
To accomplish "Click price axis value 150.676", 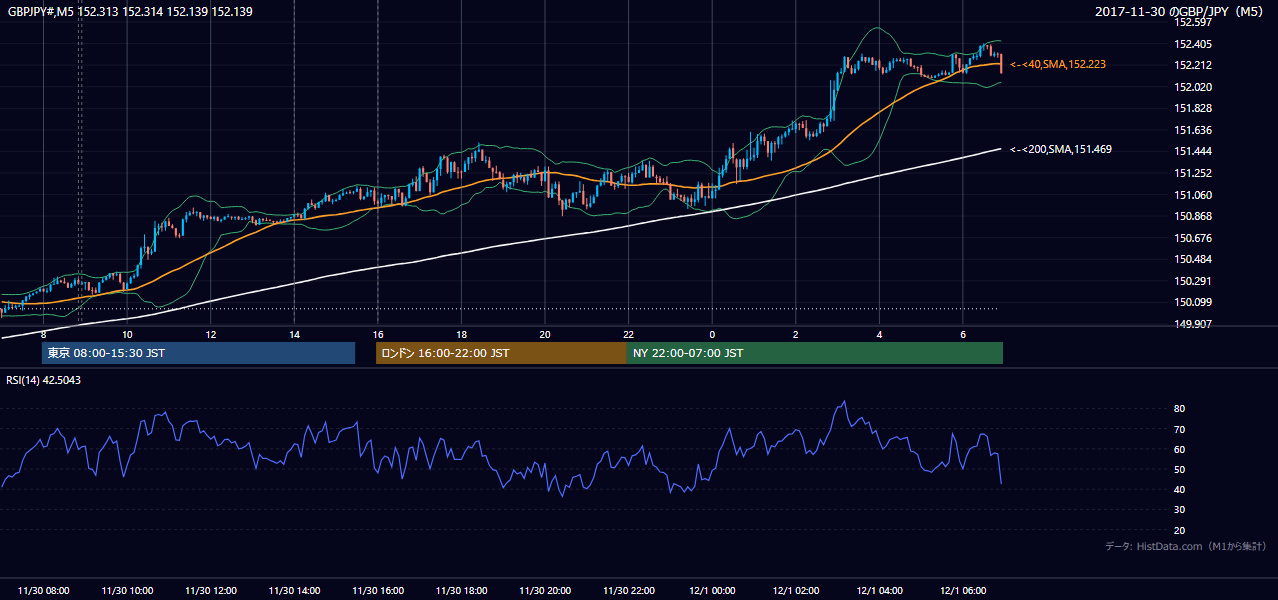I will coord(1193,238).
